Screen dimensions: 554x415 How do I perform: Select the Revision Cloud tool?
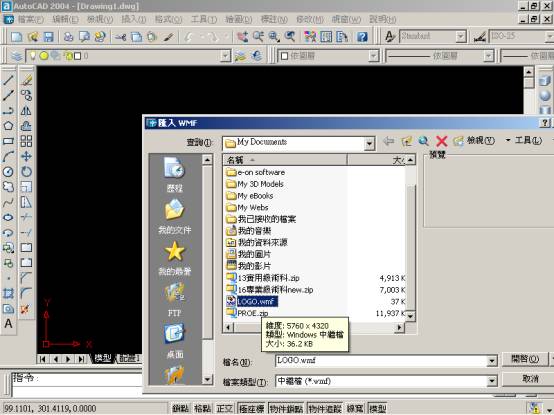click(8, 187)
